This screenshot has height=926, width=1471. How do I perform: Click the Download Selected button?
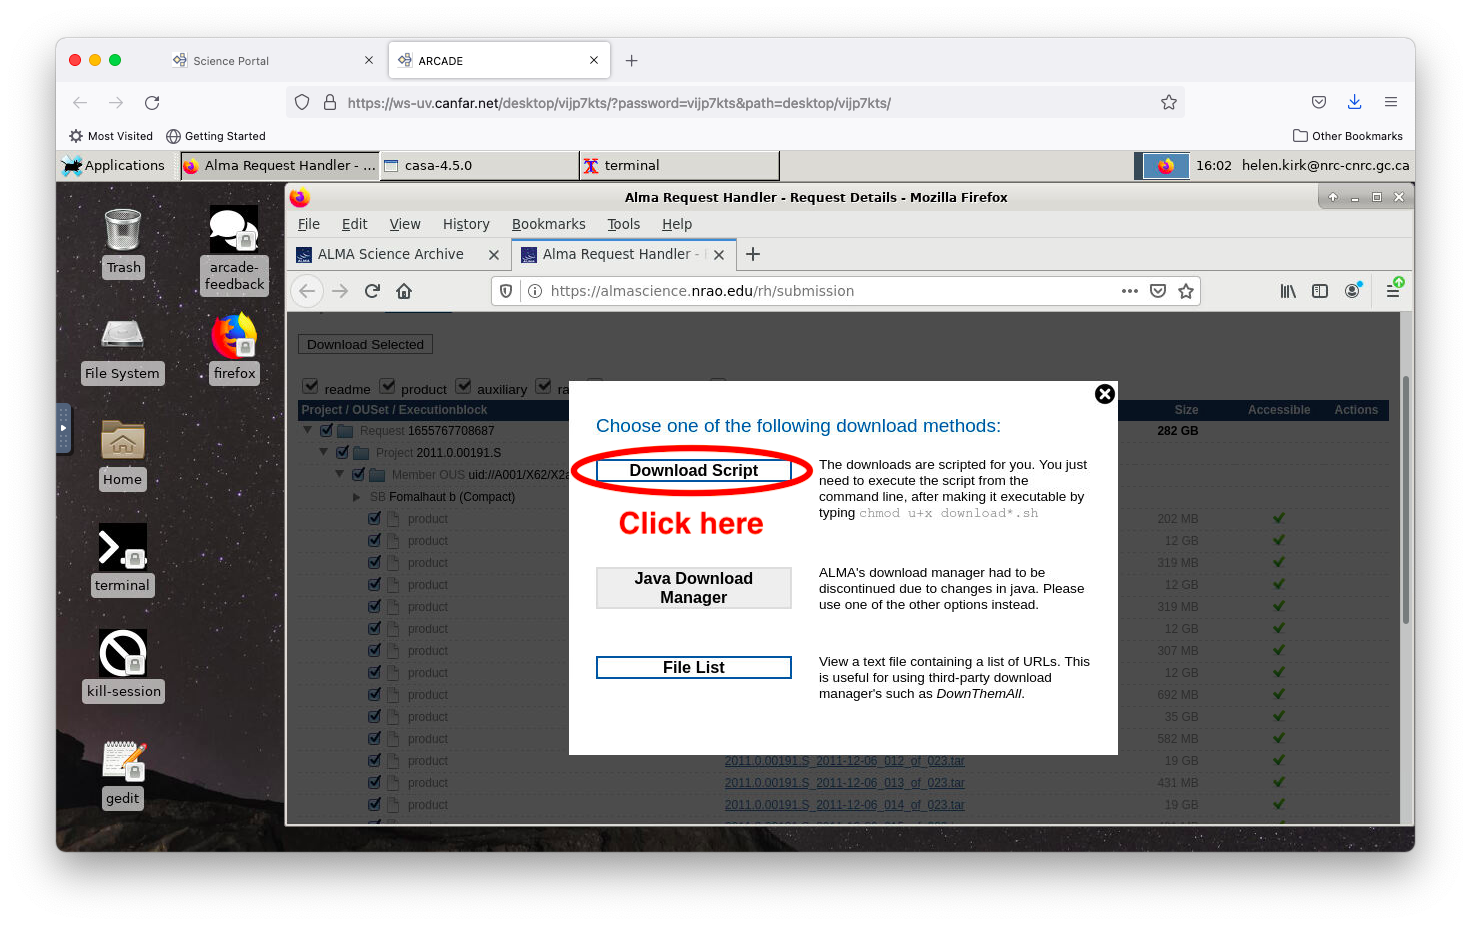[x=365, y=344]
